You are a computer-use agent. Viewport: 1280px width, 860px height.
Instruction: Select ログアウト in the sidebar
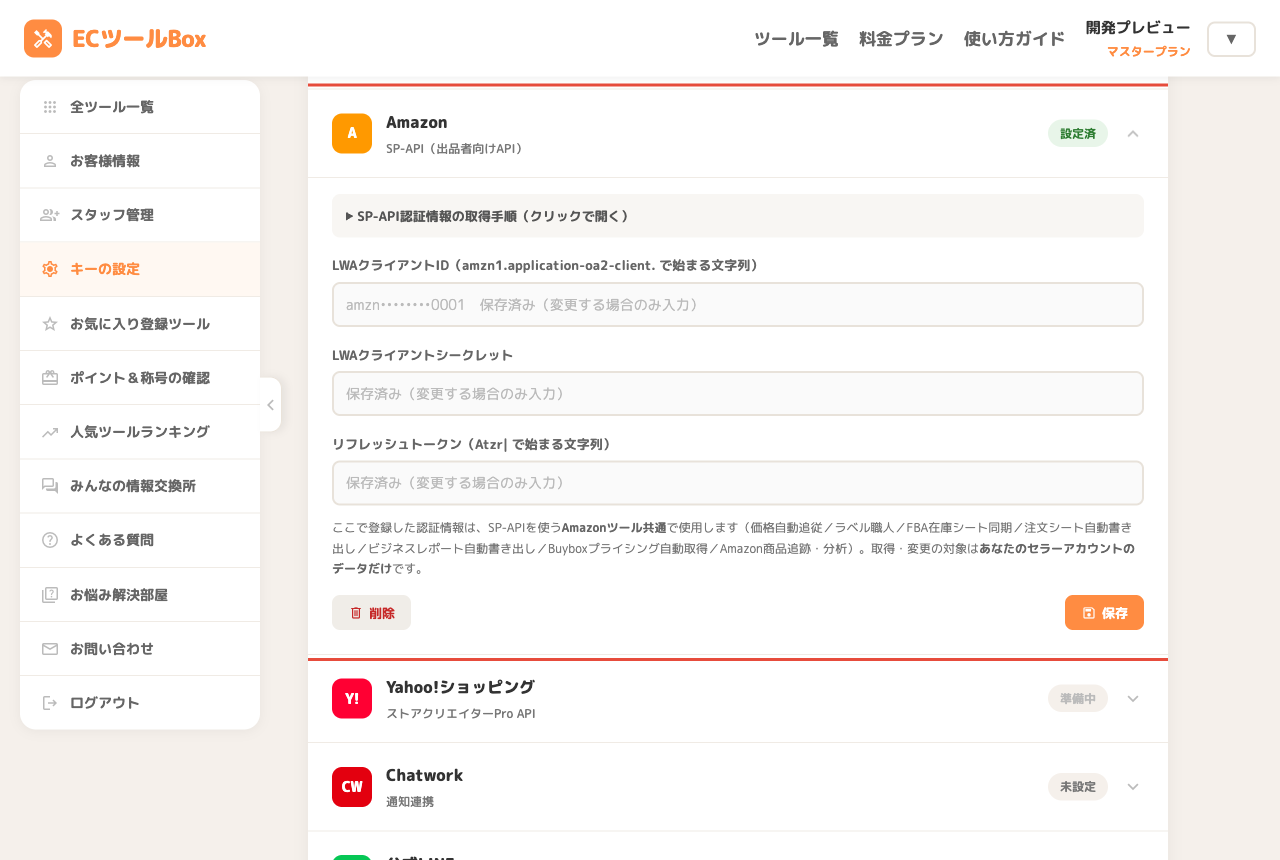coord(140,703)
